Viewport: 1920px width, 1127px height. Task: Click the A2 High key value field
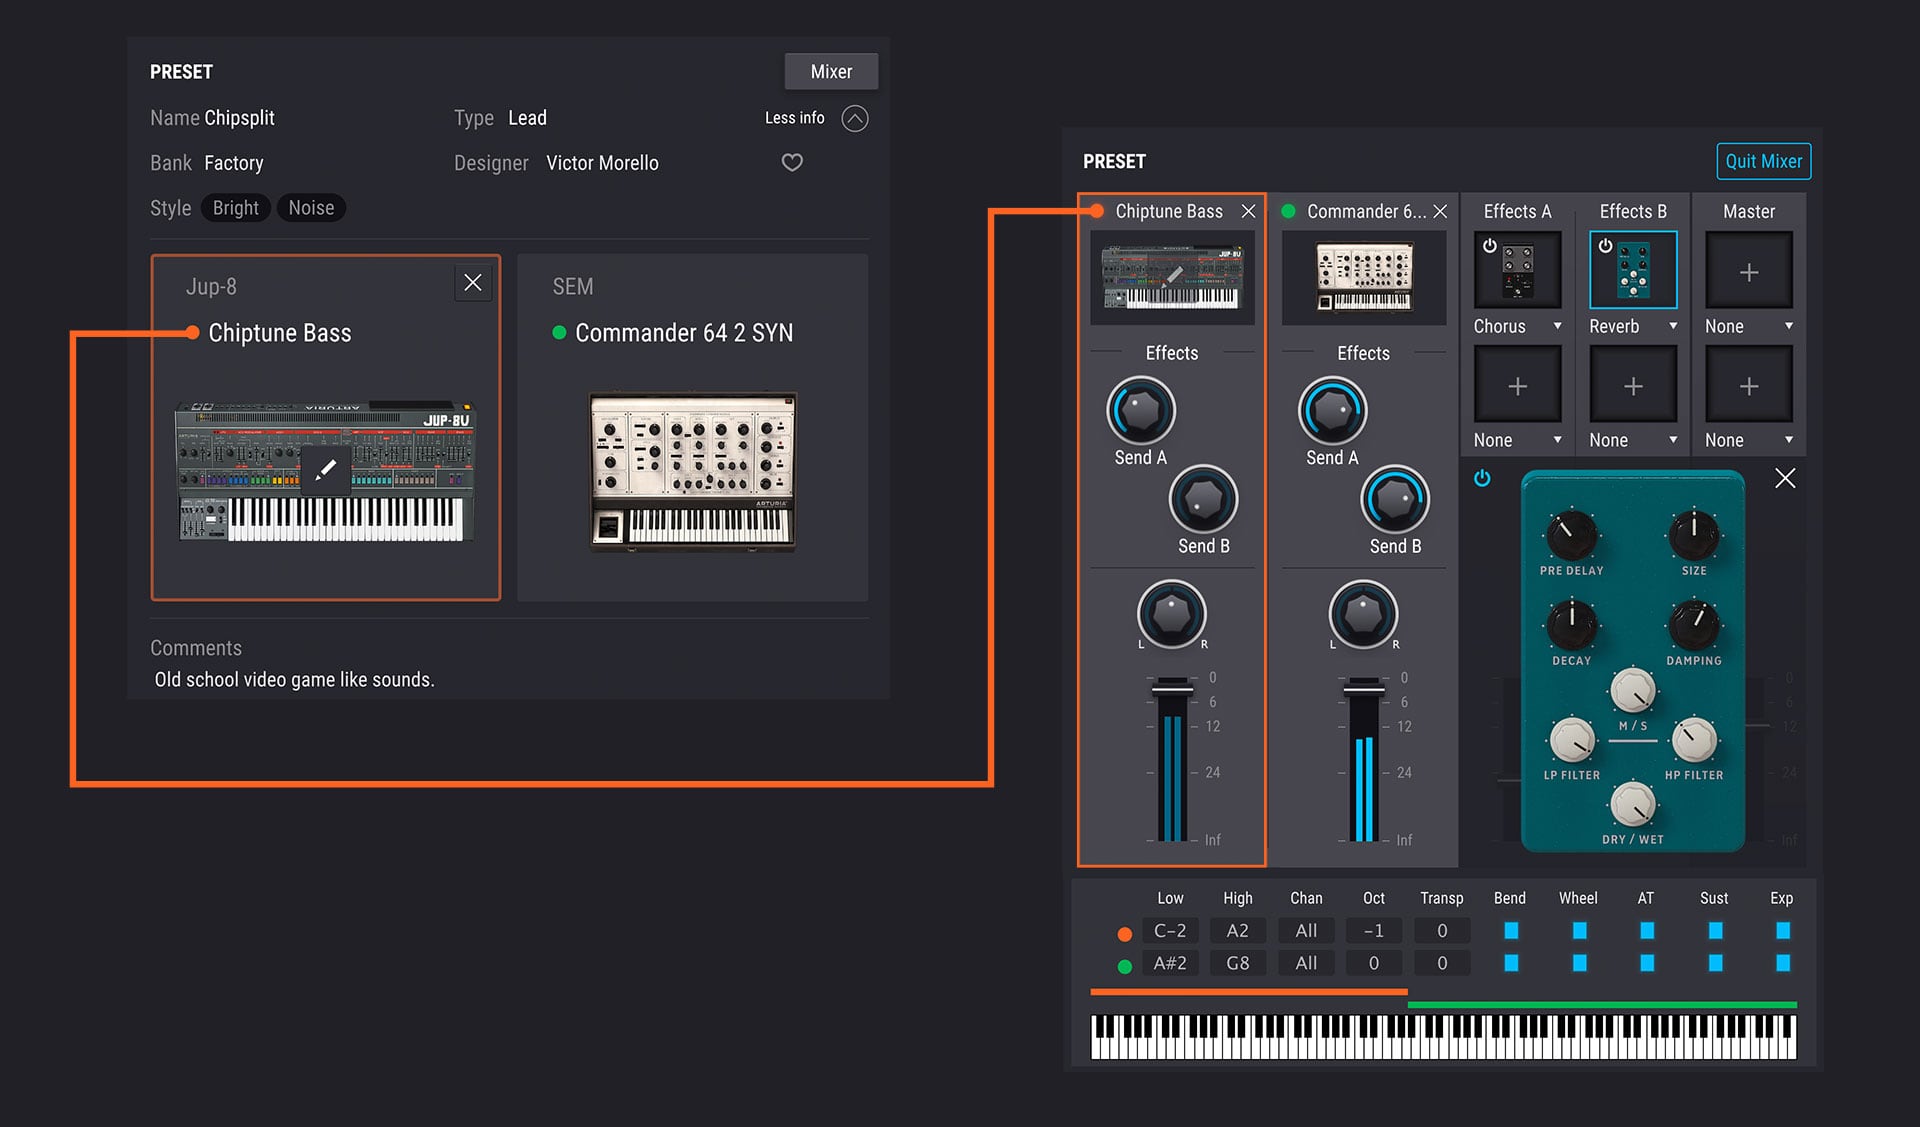(1237, 931)
